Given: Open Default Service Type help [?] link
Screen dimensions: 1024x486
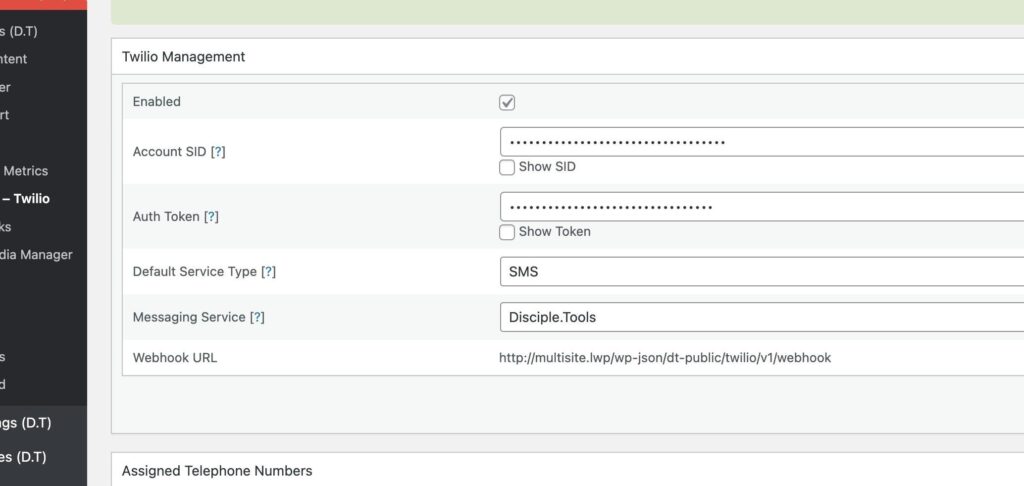Looking at the screenshot, I should pos(269,272).
